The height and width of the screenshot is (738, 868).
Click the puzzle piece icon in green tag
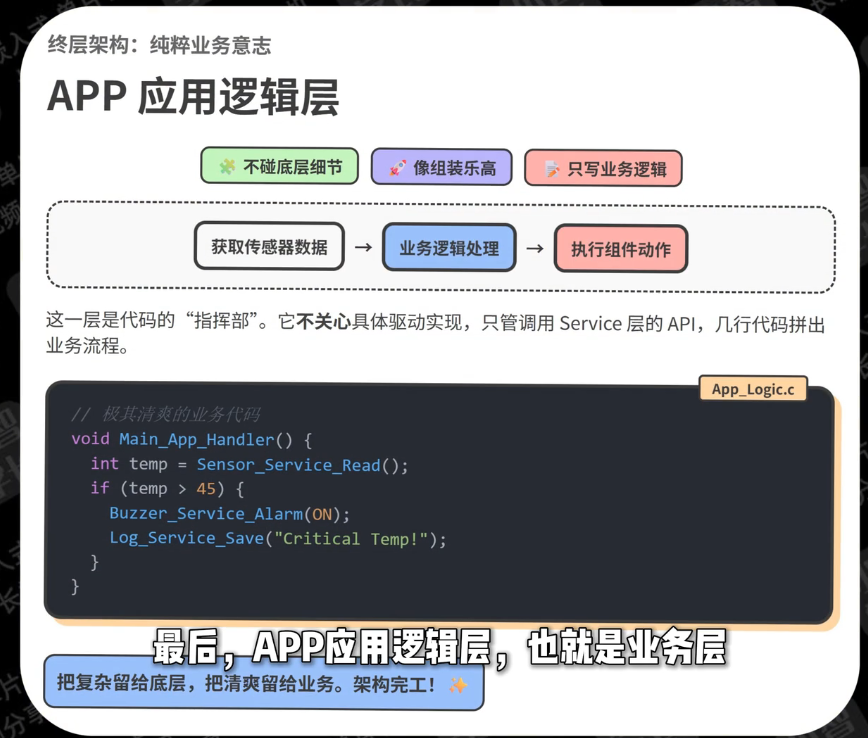click(227, 167)
